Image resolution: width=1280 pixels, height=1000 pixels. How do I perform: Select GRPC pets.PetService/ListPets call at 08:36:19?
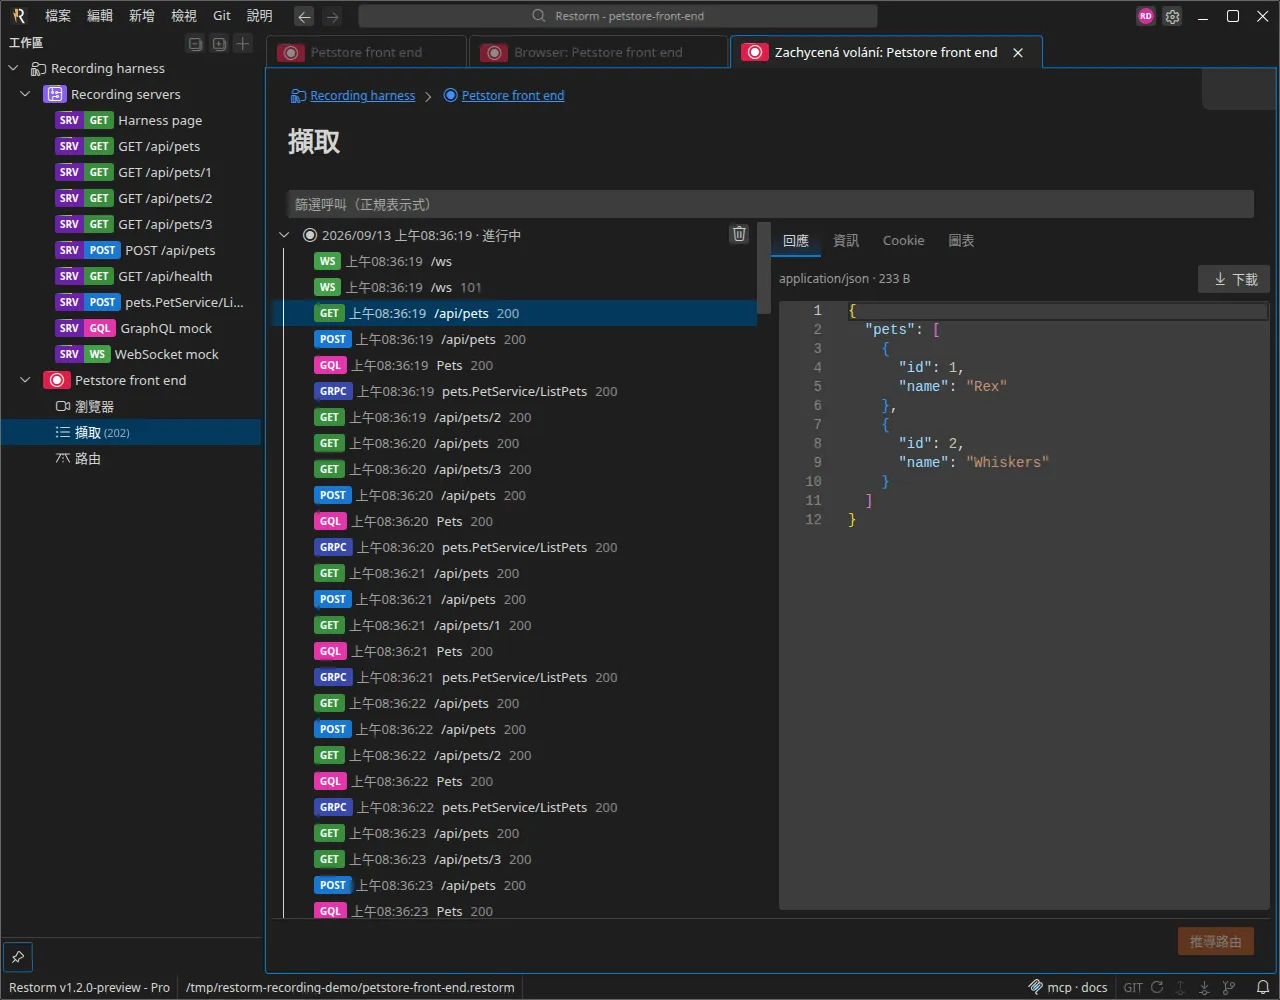pyautogui.click(x=515, y=392)
